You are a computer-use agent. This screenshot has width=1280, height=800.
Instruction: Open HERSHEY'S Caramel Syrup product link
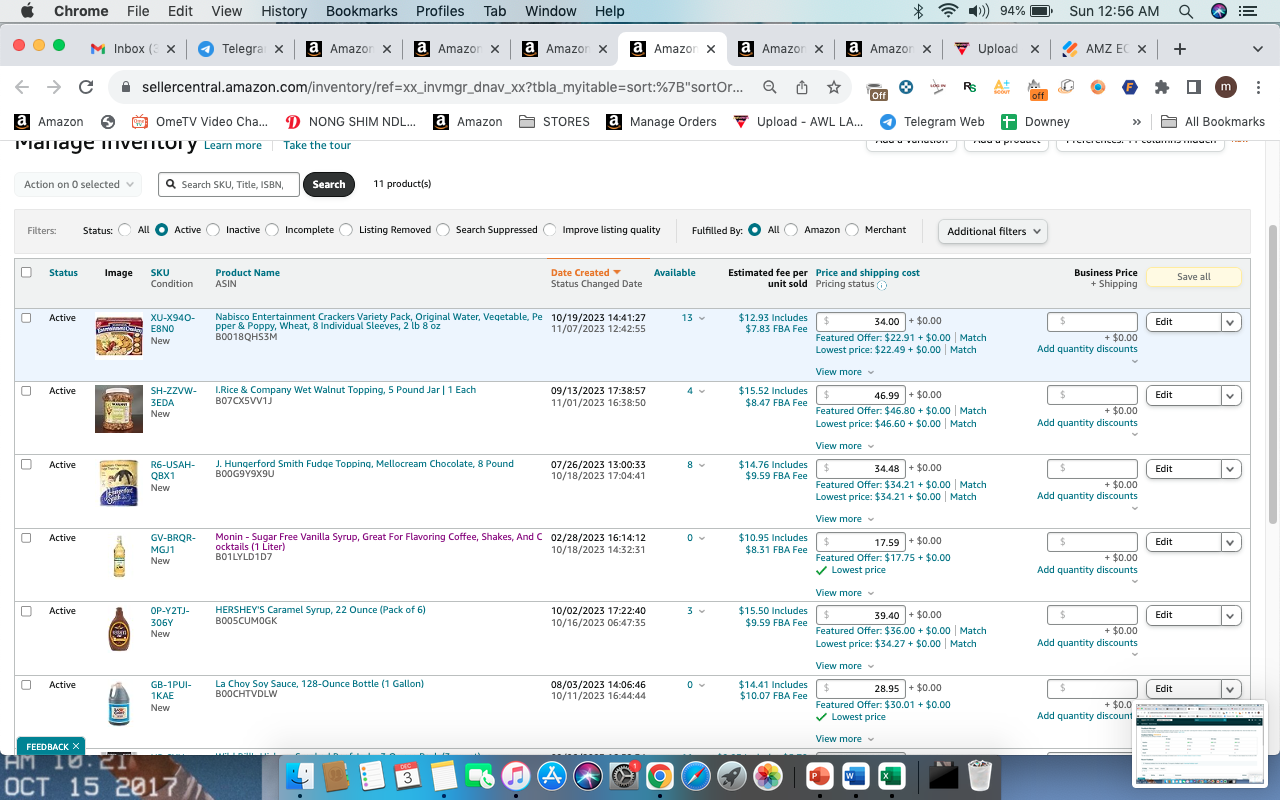click(x=320, y=610)
